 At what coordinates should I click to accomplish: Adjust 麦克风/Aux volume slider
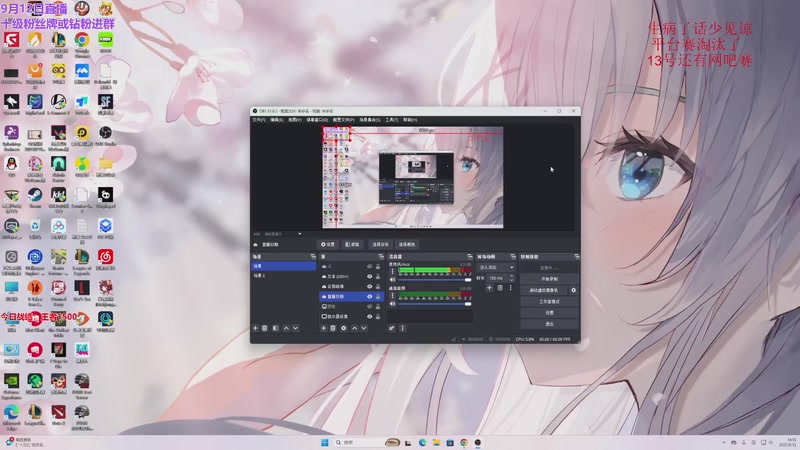(434, 280)
